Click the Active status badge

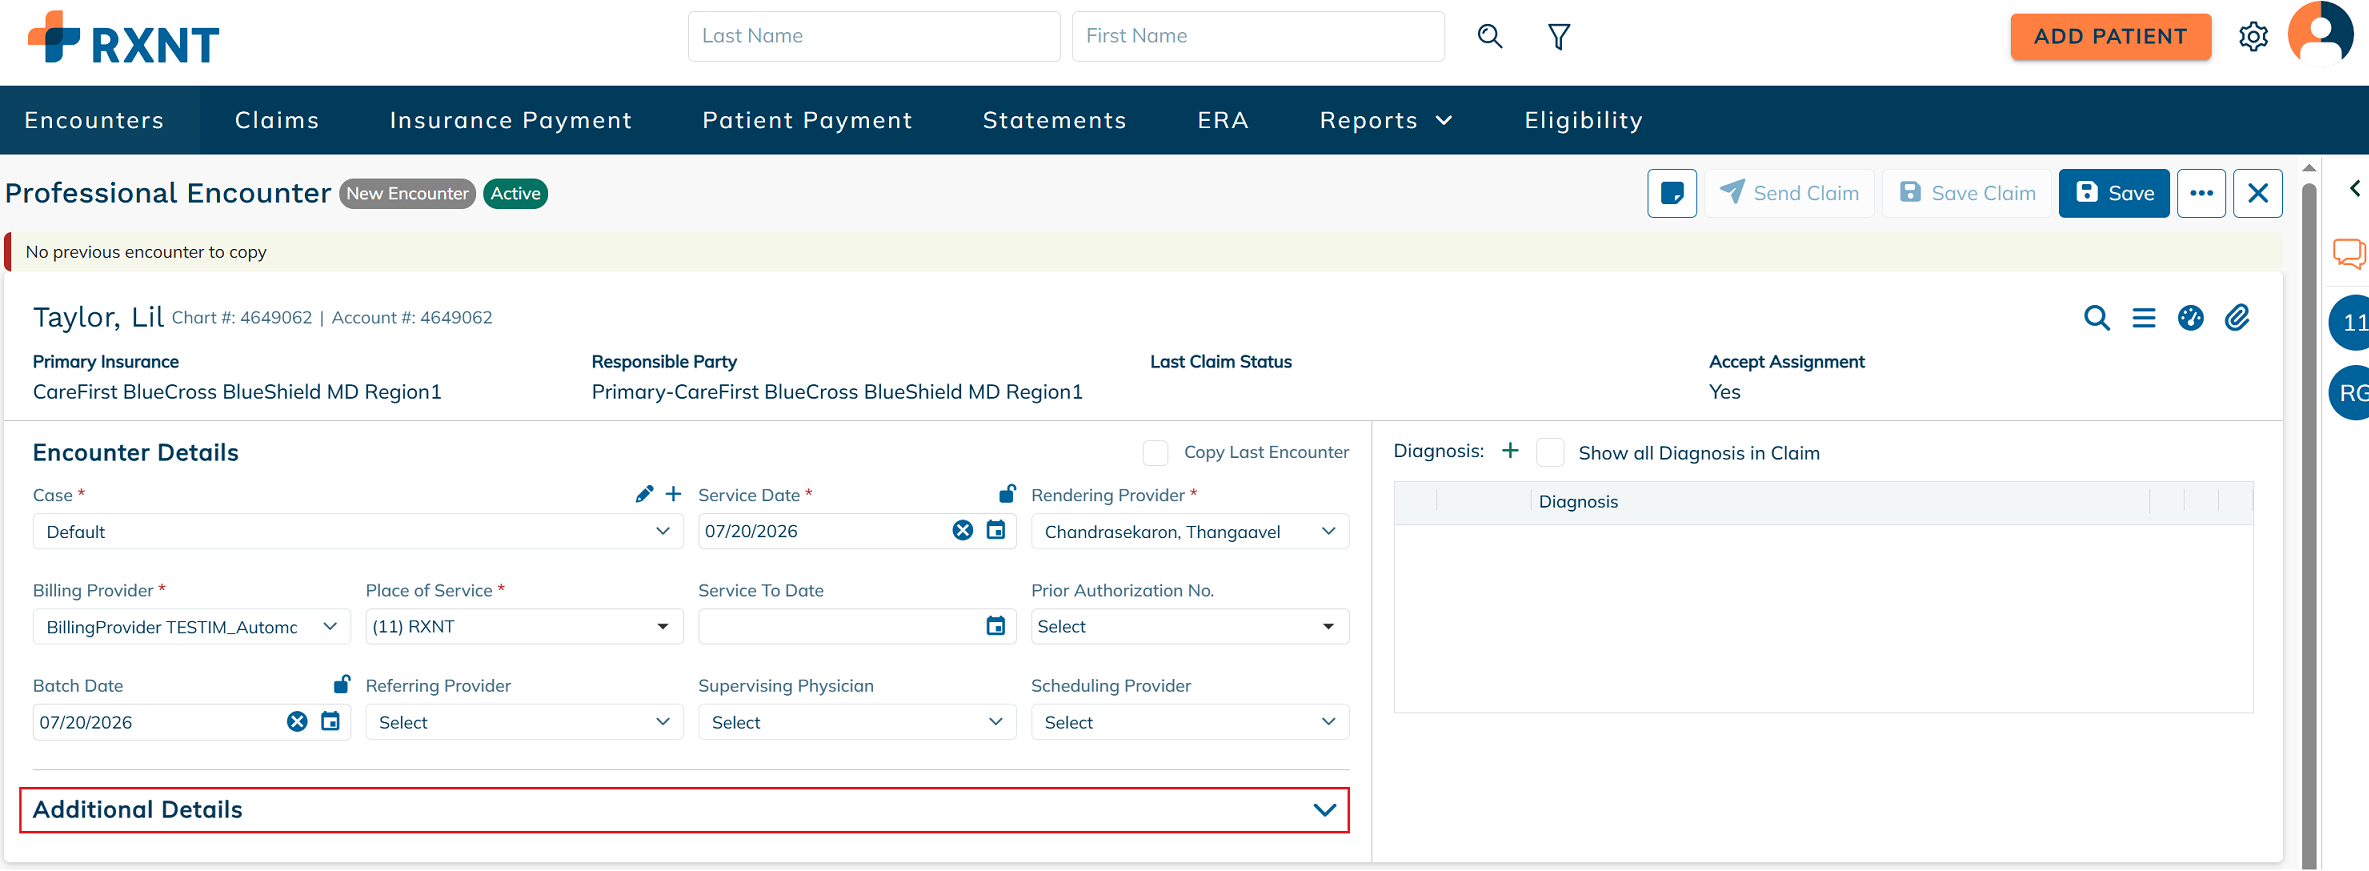515,194
